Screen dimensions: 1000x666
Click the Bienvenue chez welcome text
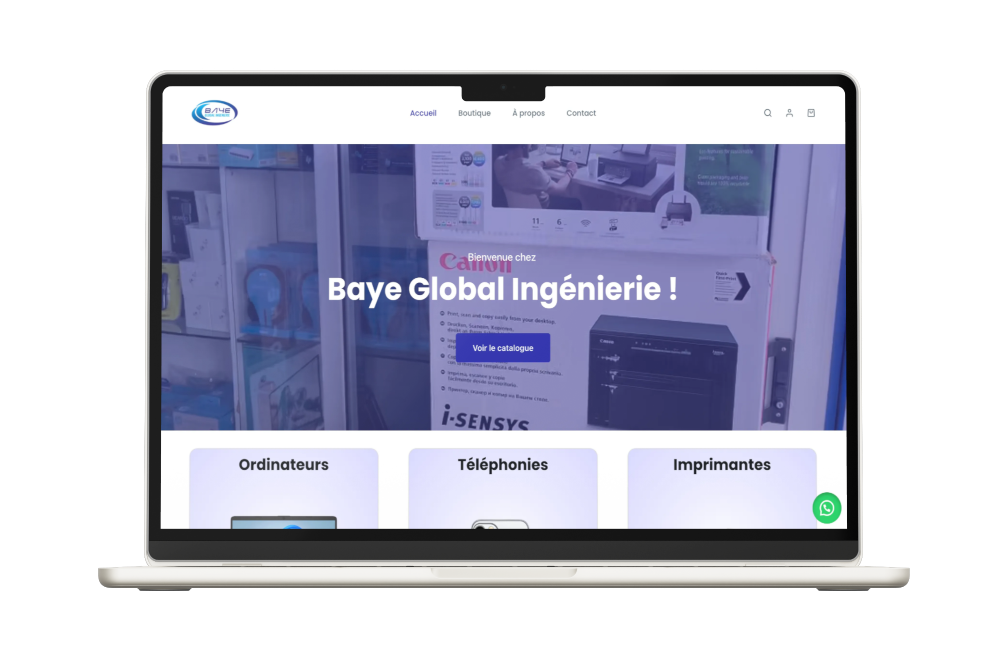coord(502,258)
